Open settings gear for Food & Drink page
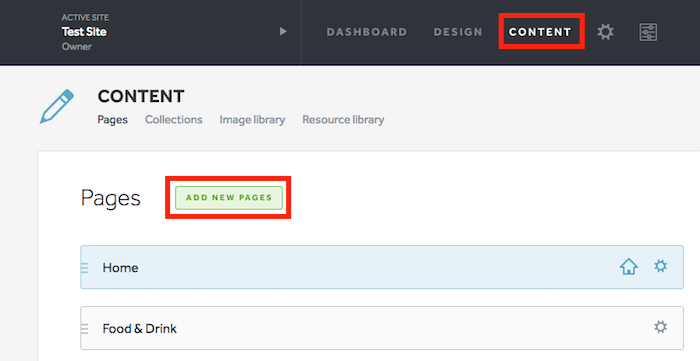The height and width of the screenshot is (361, 700). 661,327
